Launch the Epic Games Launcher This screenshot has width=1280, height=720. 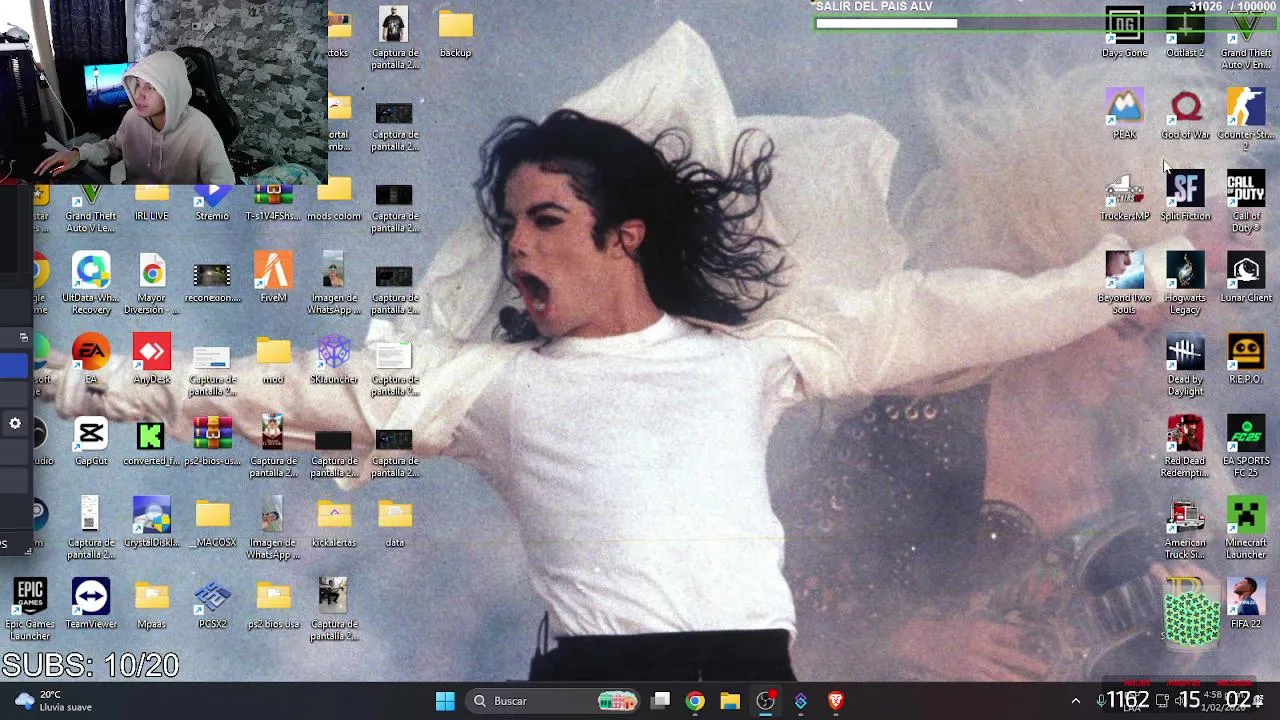pyautogui.click(x=30, y=610)
